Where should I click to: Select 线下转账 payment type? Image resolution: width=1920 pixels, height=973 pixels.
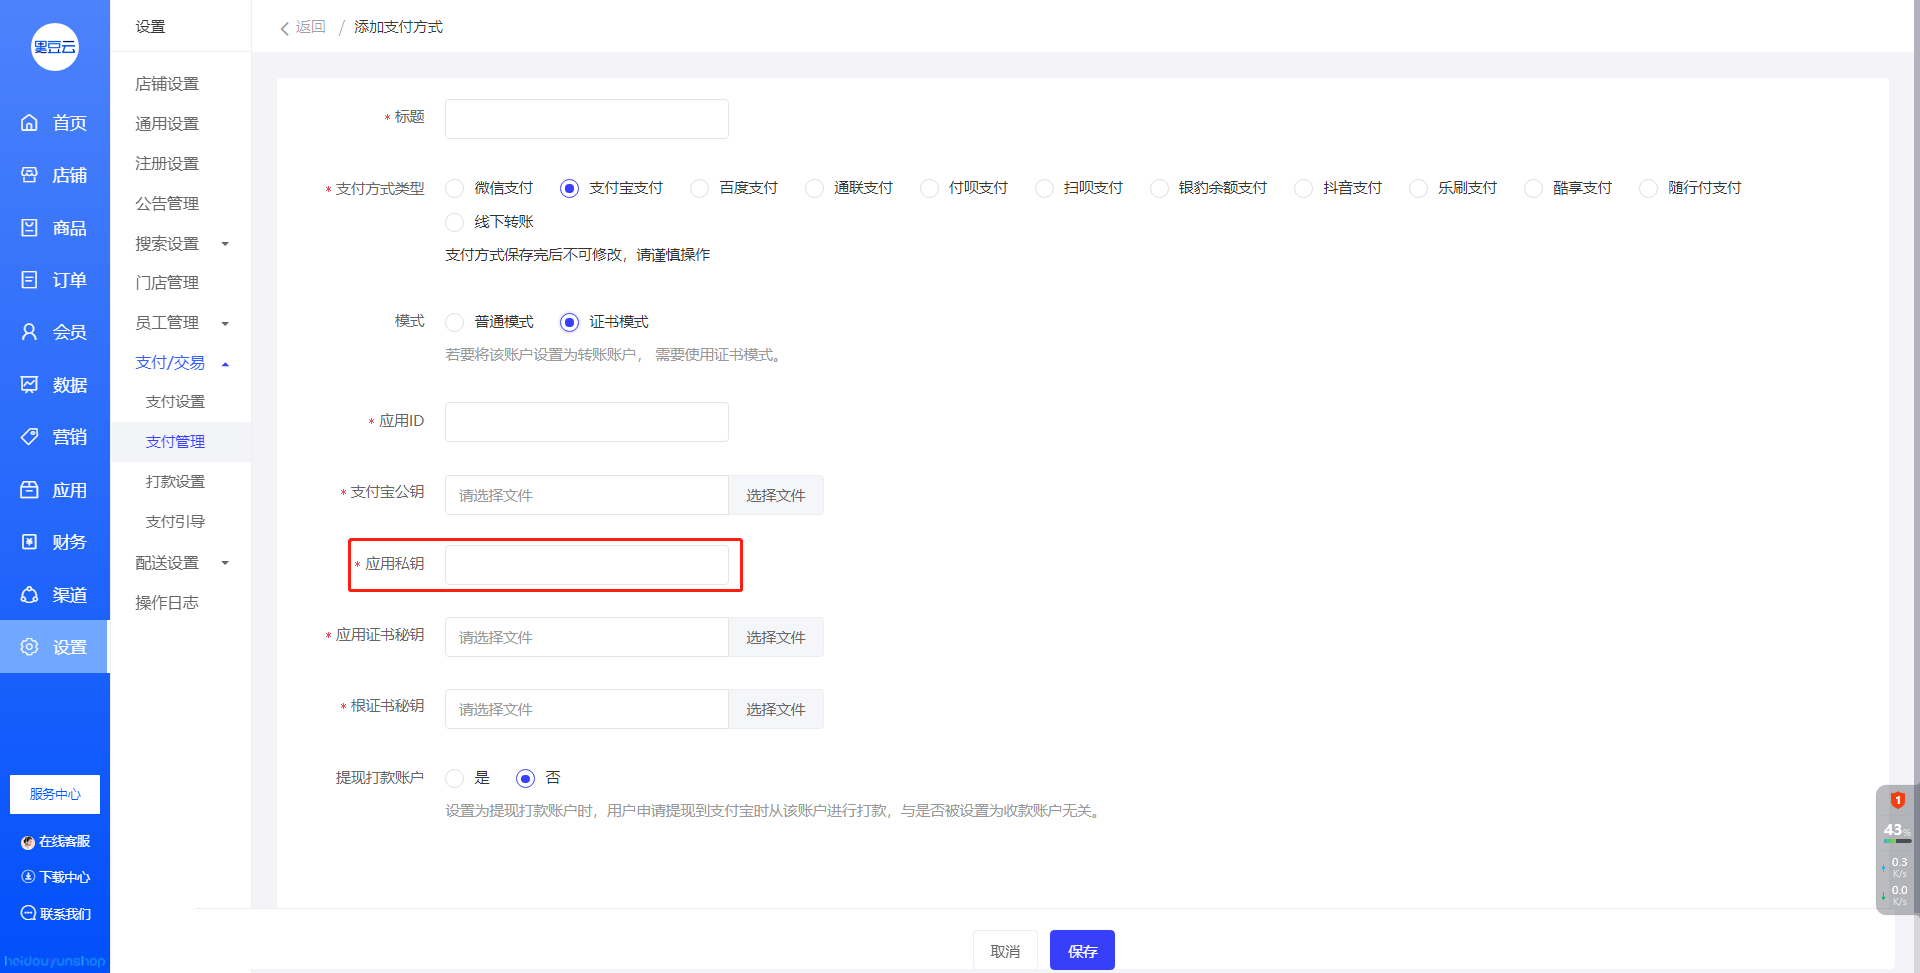pos(455,222)
